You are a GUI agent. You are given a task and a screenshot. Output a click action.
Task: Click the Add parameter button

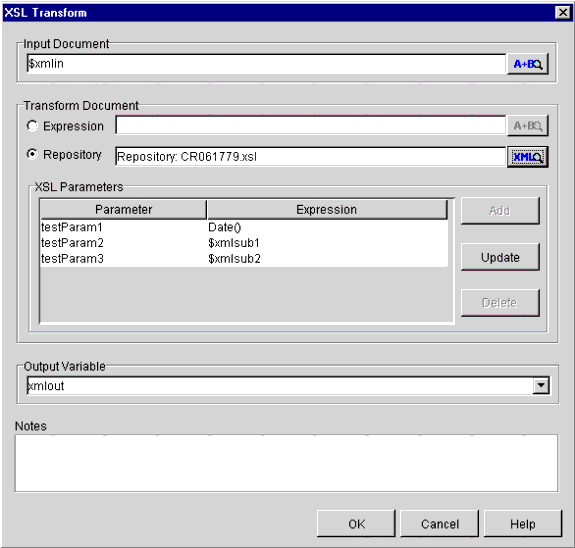(500, 211)
